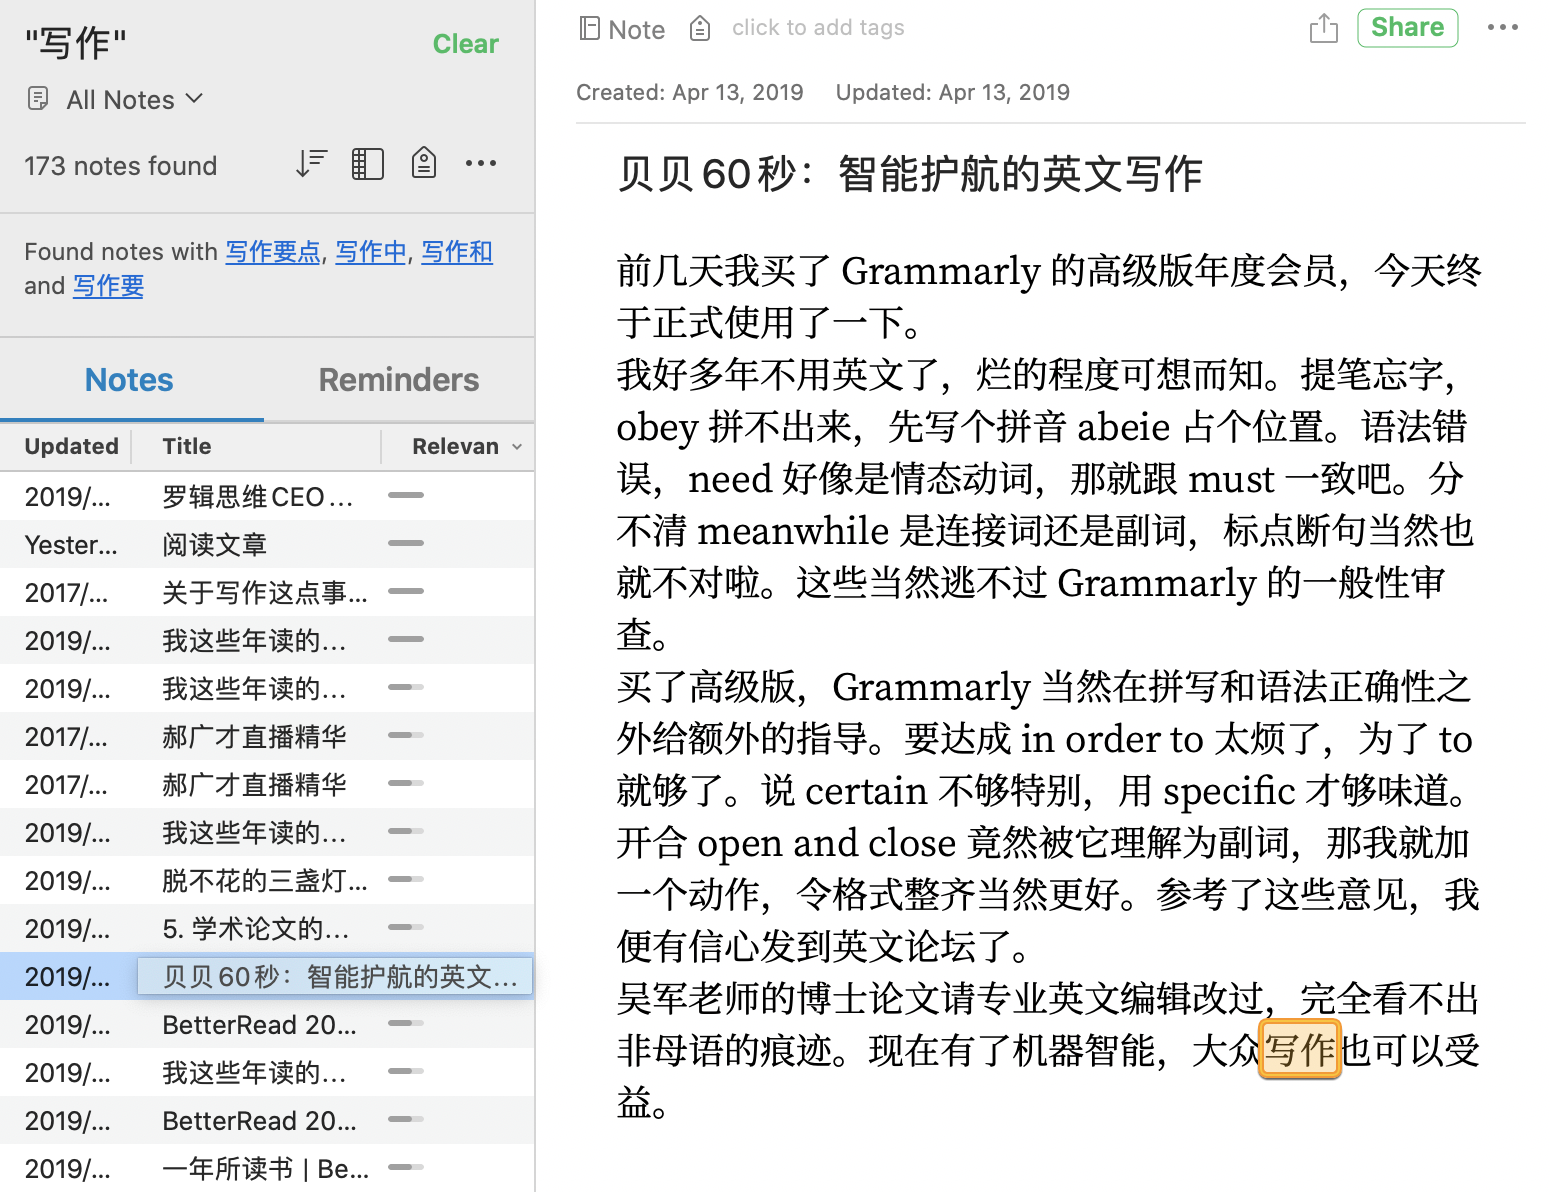Open note 脱不花的三盏灯
The image size is (1550, 1192).
[267, 881]
